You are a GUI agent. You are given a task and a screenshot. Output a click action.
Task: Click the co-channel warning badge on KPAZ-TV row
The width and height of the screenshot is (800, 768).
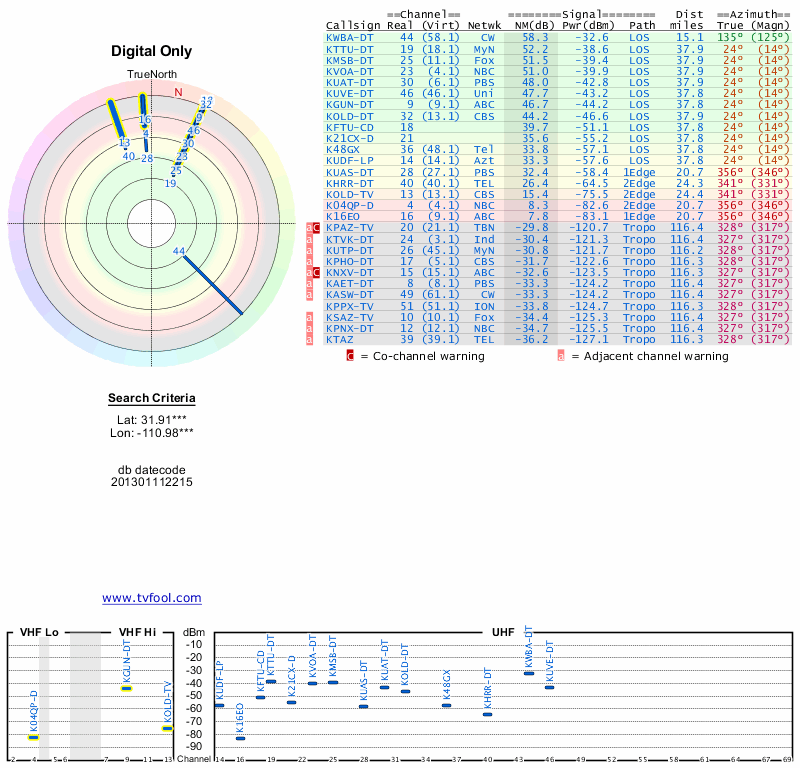316,228
